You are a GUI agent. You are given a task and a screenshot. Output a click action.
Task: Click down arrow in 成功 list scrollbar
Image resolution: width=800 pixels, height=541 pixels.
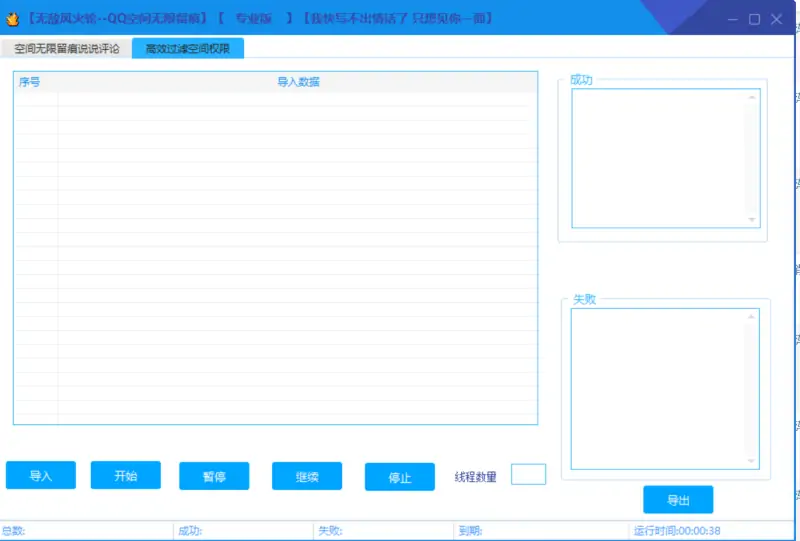pos(752,220)
